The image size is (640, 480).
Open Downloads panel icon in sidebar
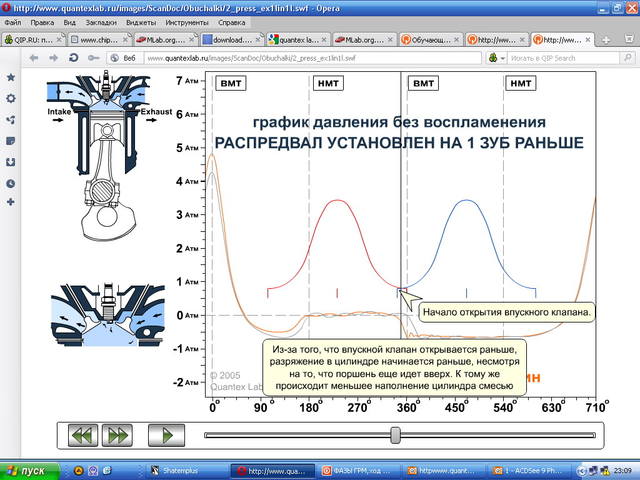coord(11,162)
